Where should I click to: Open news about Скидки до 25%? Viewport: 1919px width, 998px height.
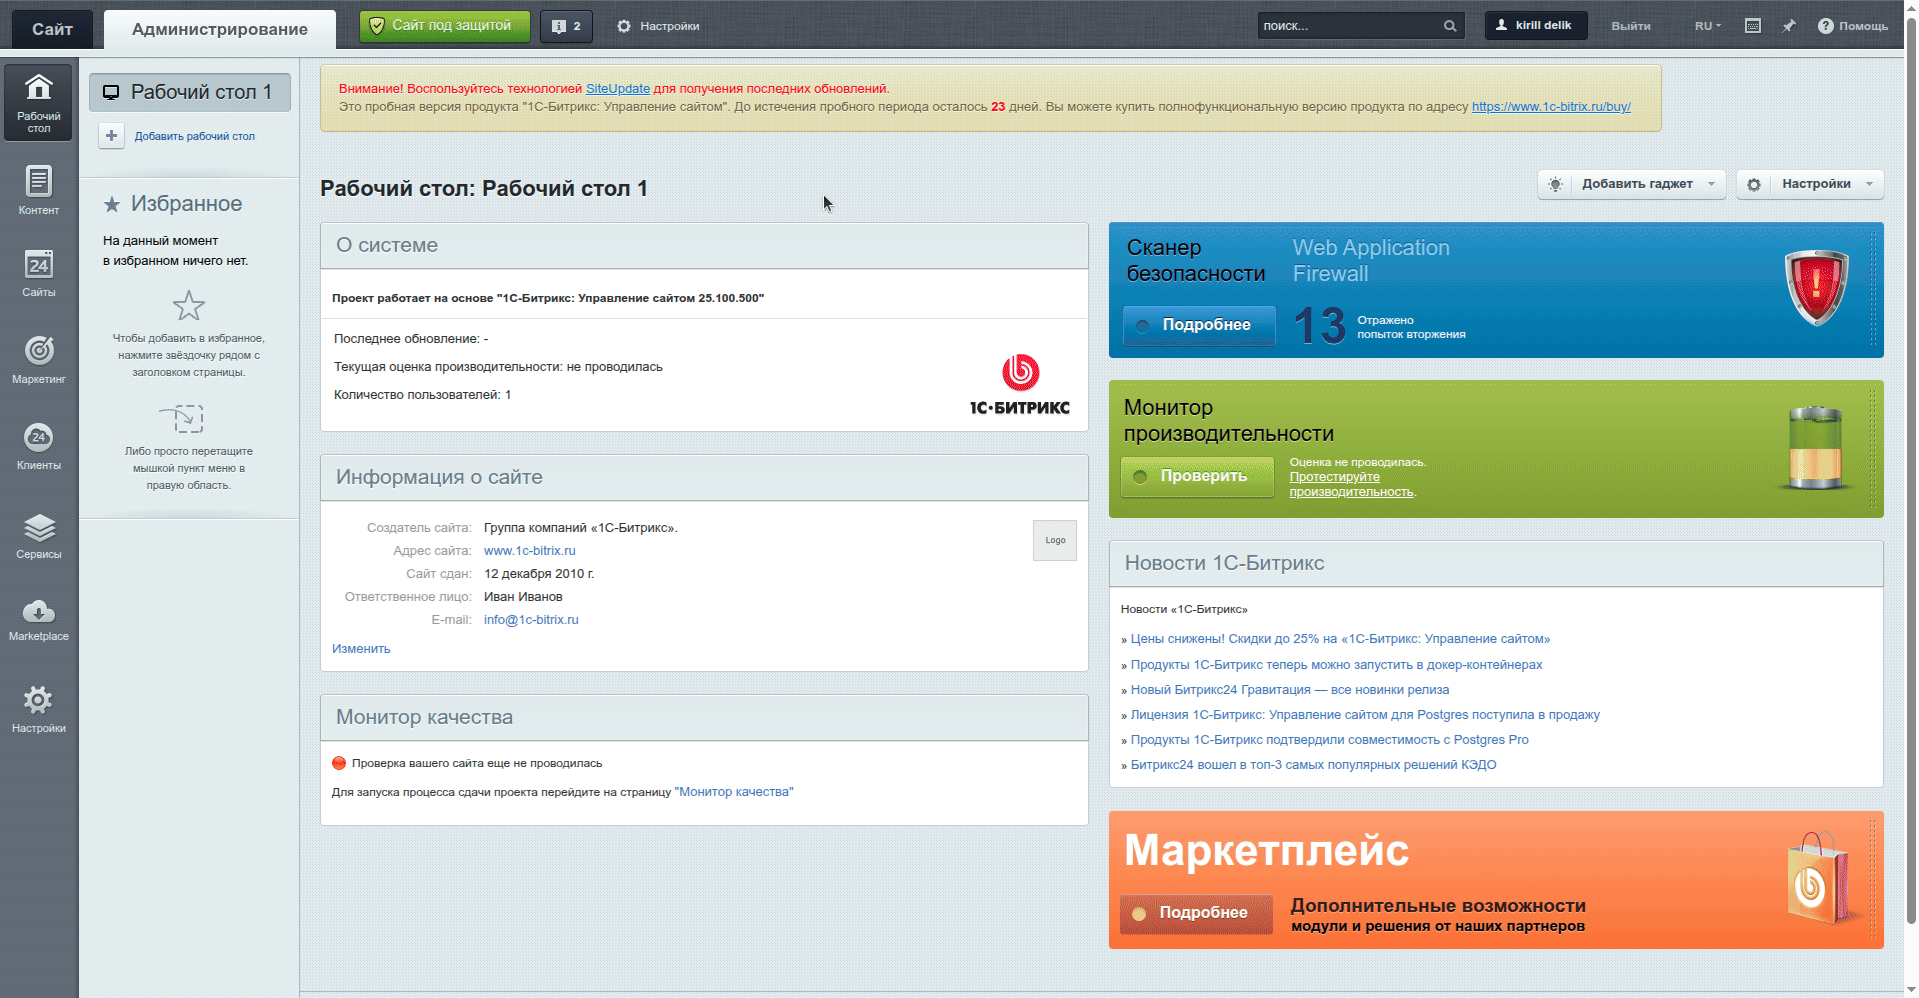(x=1340, y=639)
